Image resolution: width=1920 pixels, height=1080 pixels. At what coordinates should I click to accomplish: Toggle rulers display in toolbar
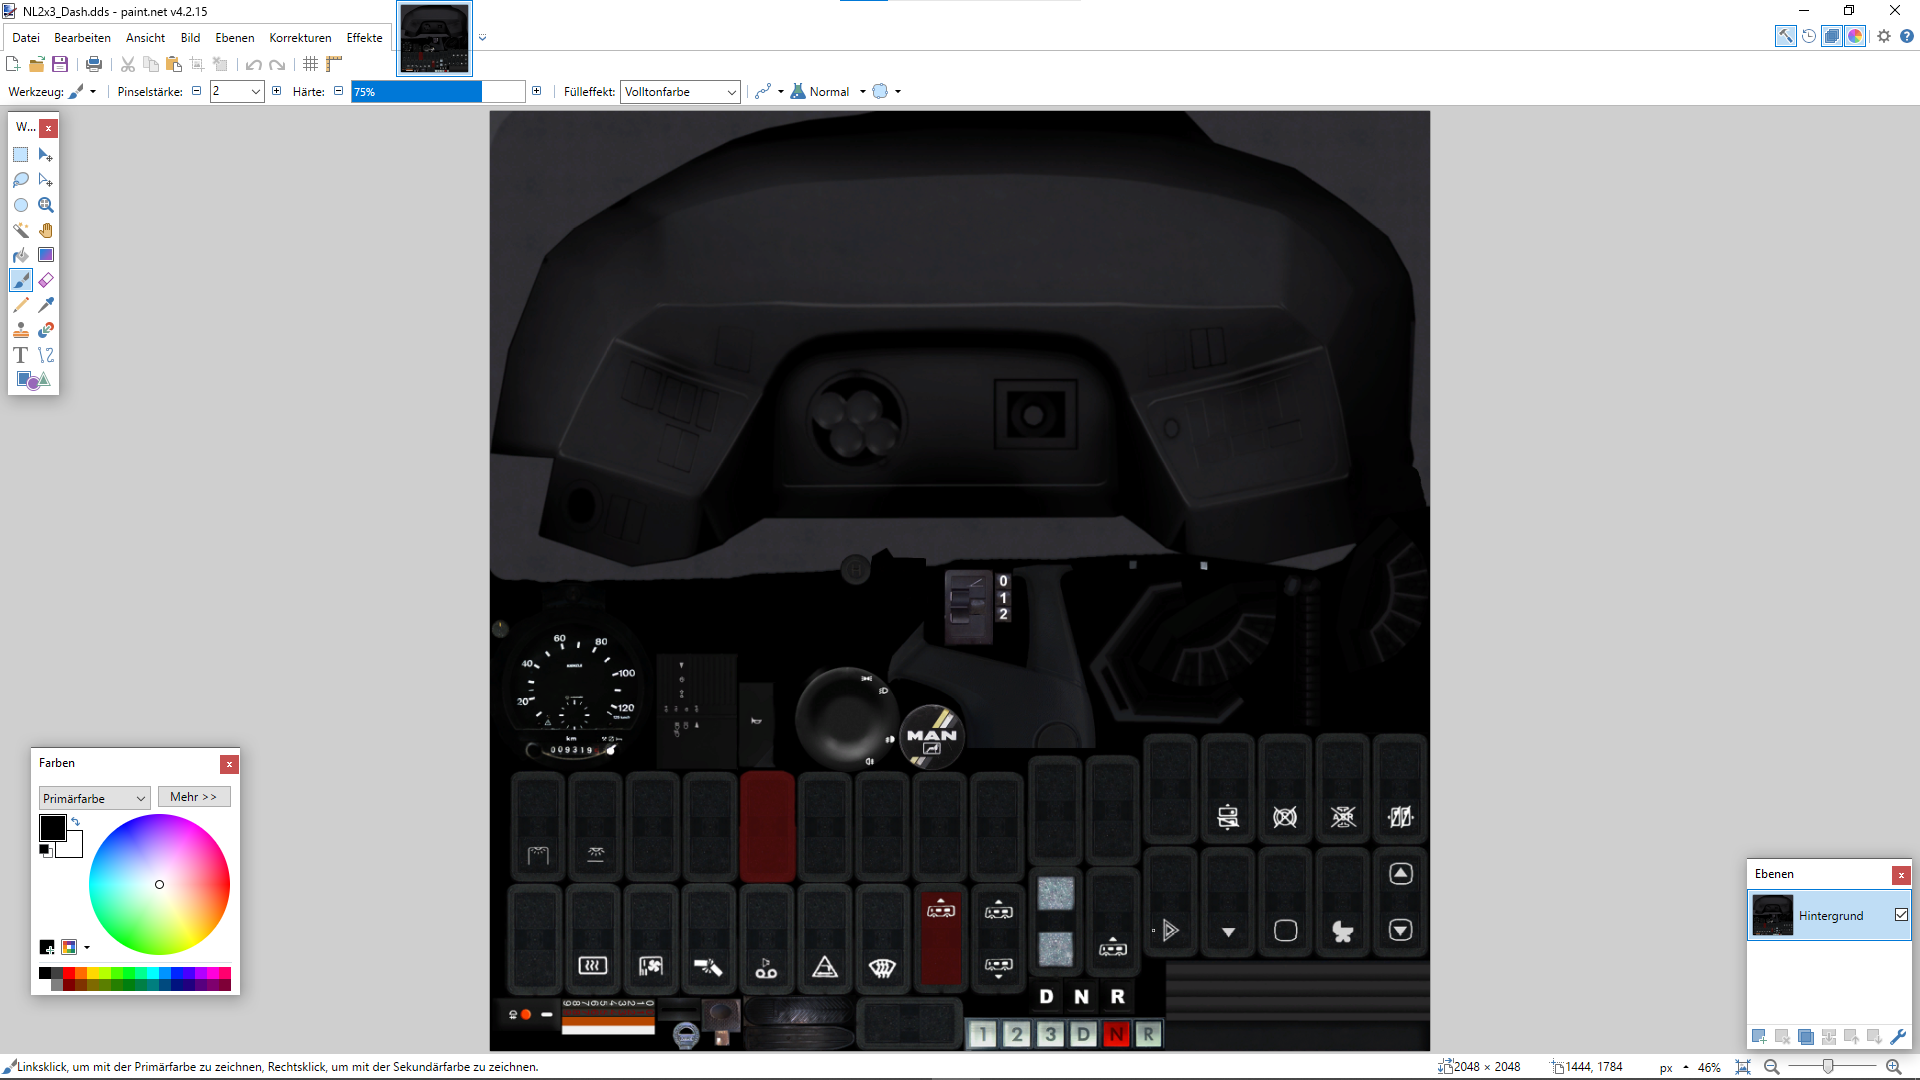point(334,64)
